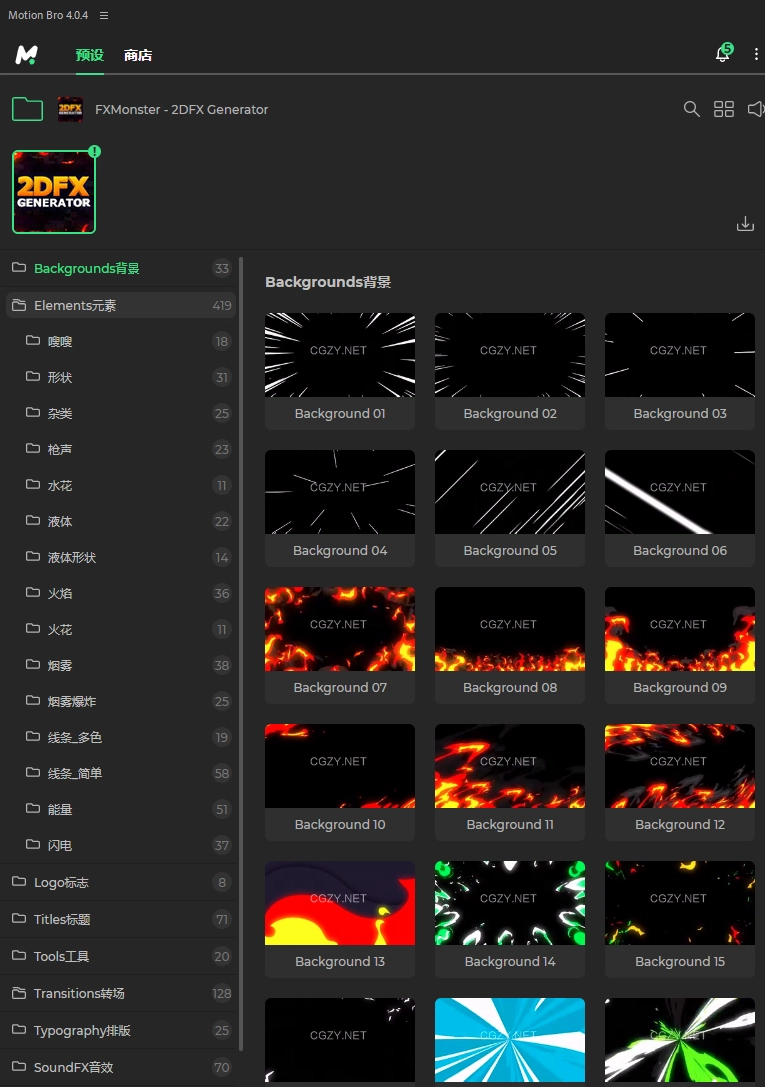The height and width of the screenshot is (1087, 765).
Task: Open the notifications bell
Action: [x=723, y=53]
